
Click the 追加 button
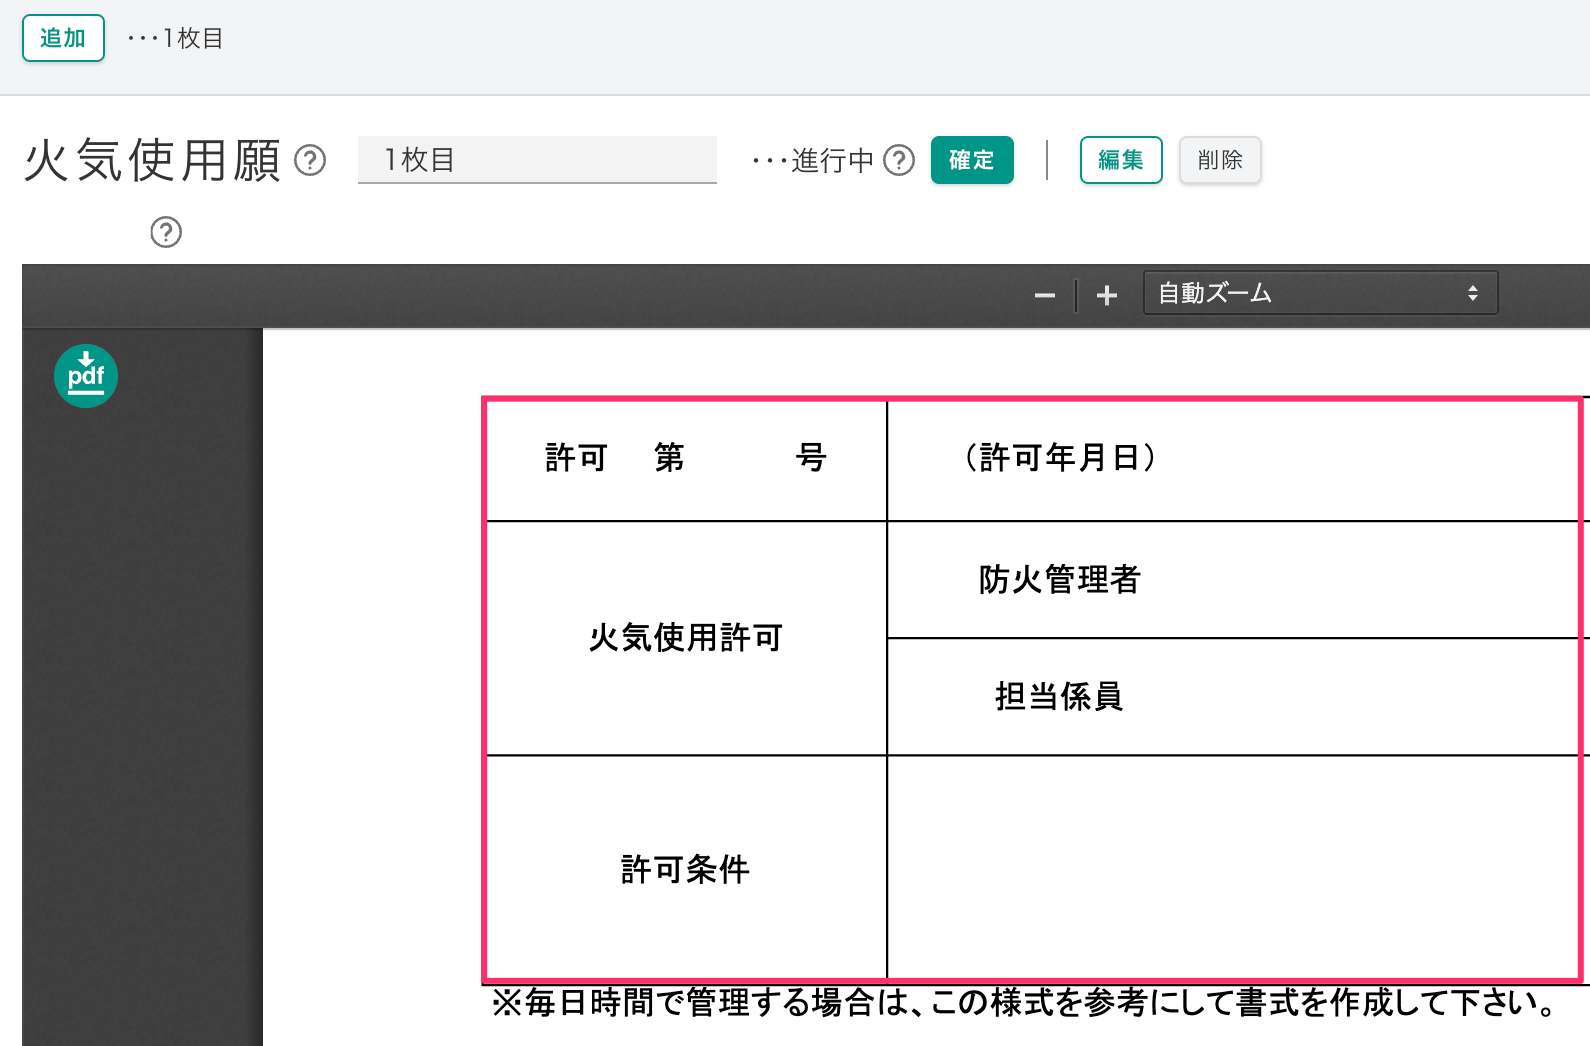pos(63,38)
